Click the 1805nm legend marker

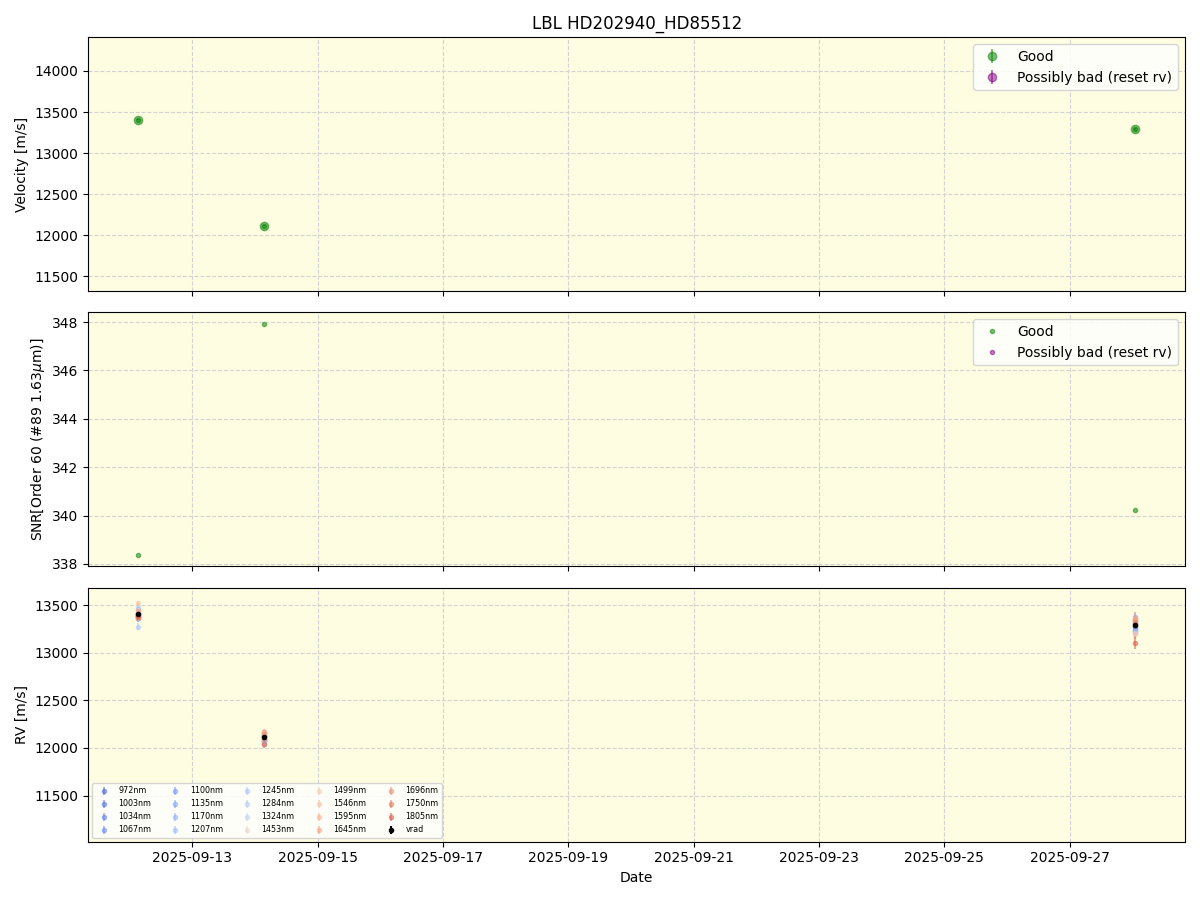[391, 816]
